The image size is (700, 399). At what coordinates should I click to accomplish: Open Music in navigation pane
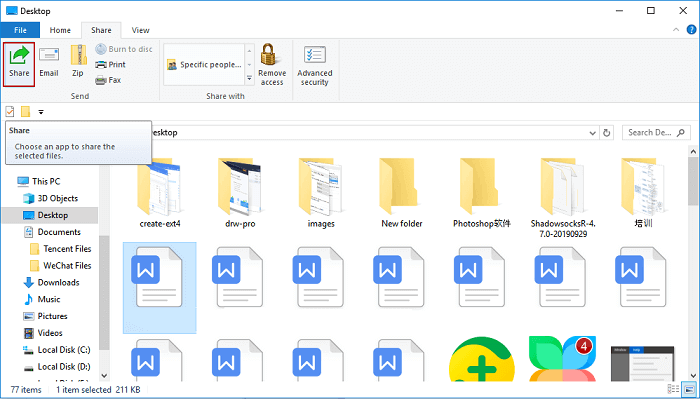point(42,299)
